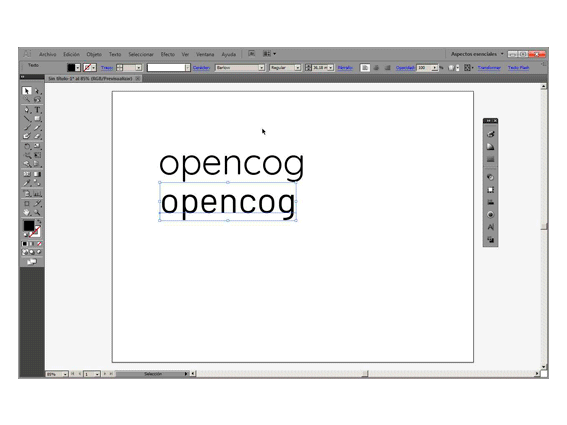Open the Seleccionar menu
The image size is (567, 425).
pos(141,54)
